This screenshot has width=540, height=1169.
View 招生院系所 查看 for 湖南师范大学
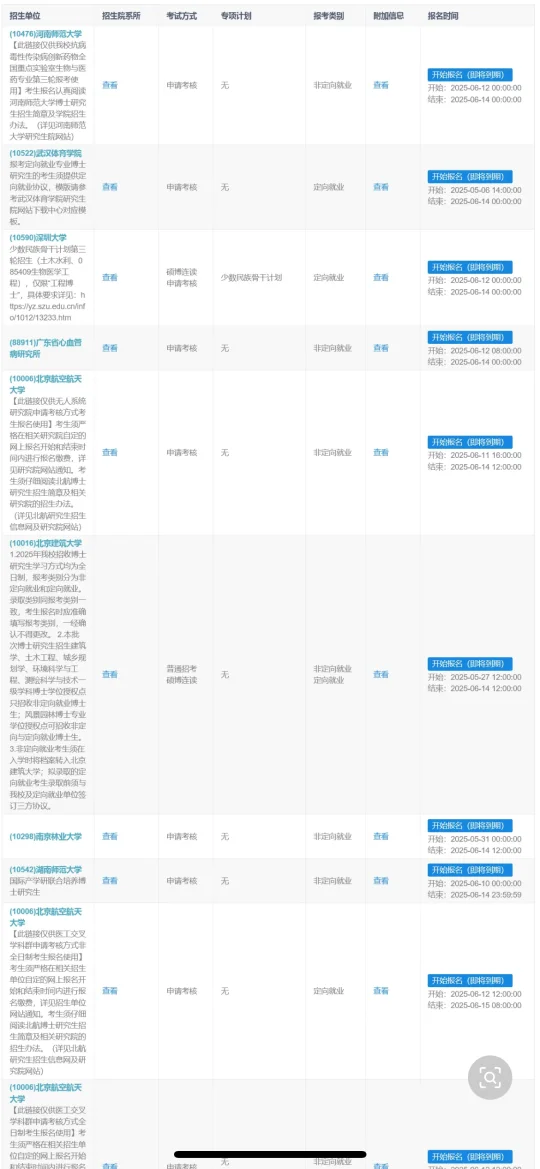click(x=110, y=881)
